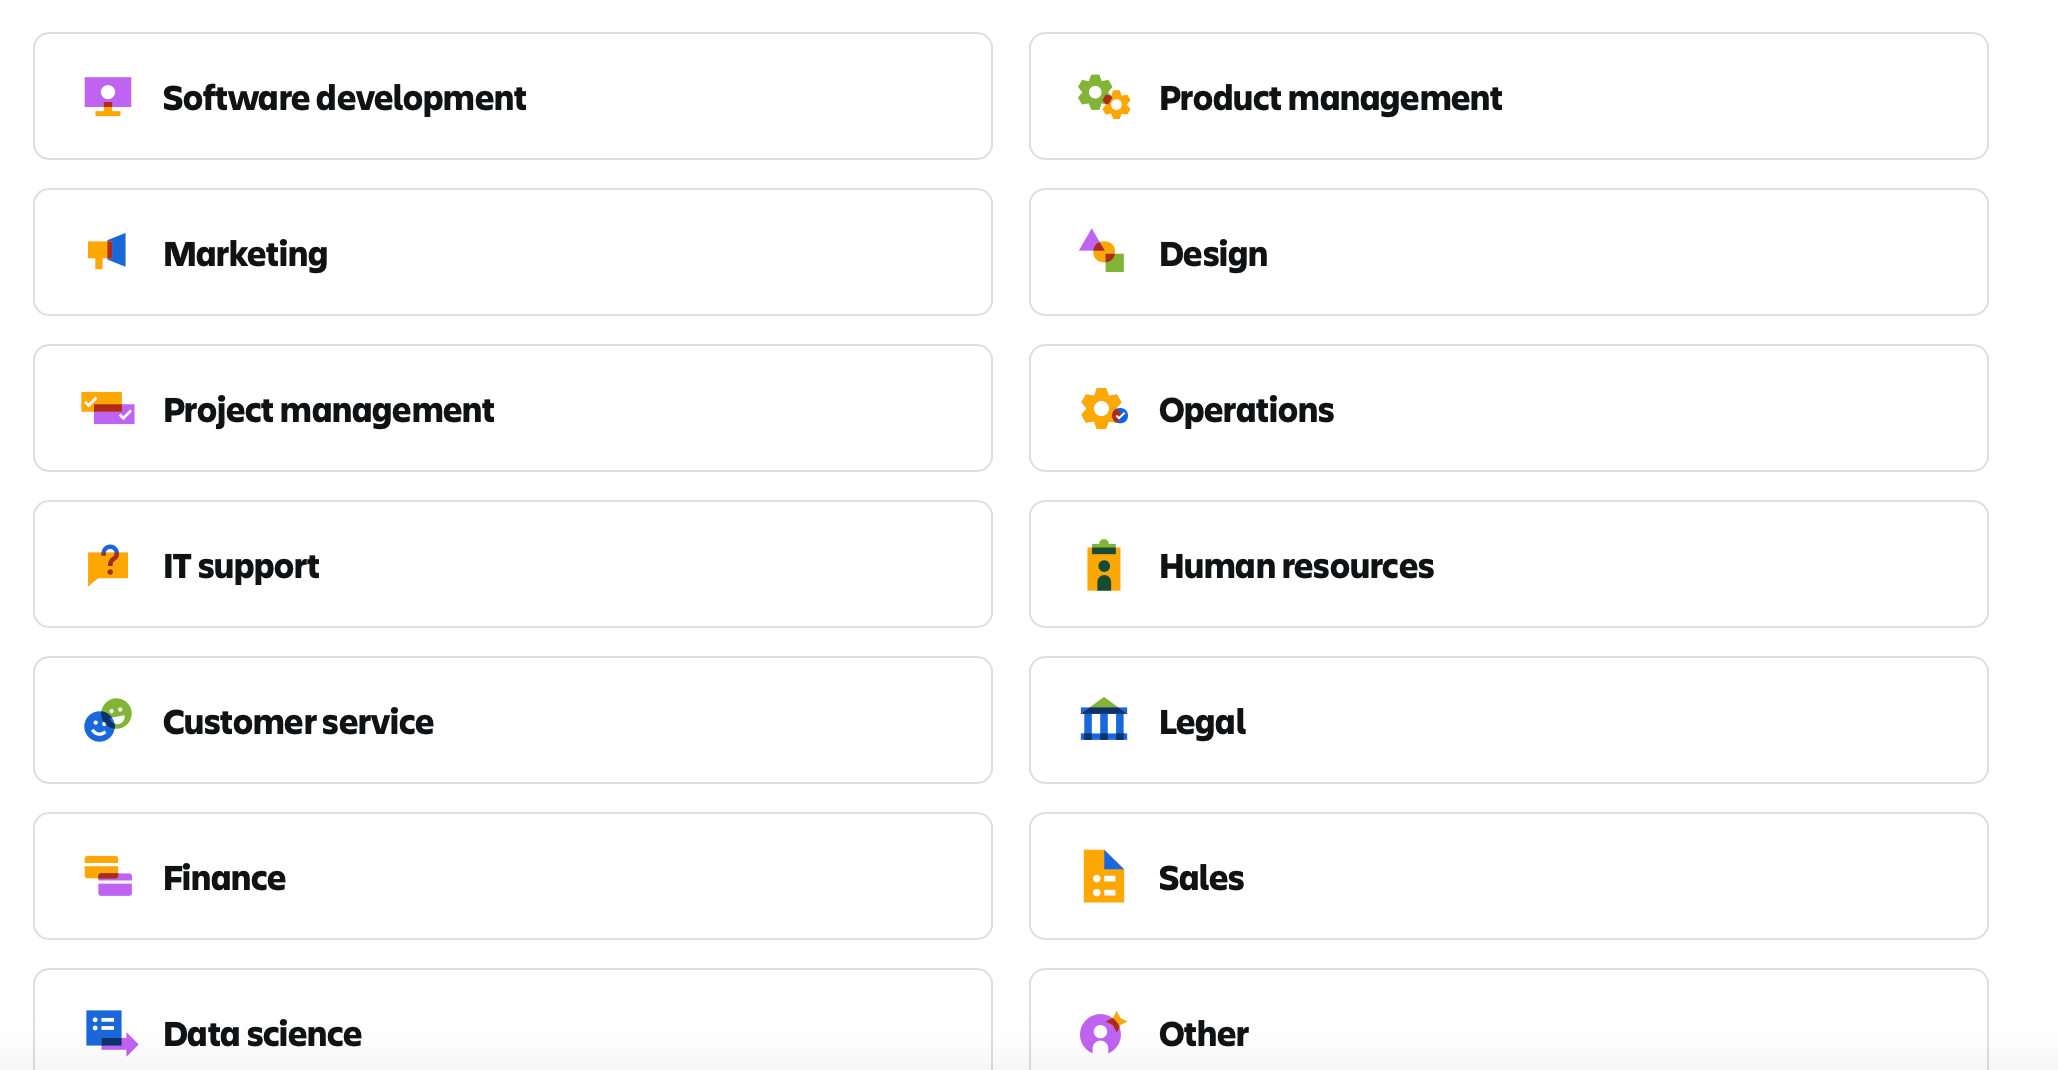Click the Design shapes icon
This screenshot has width=2058, height=1070.
click(x=1103, y=252)
